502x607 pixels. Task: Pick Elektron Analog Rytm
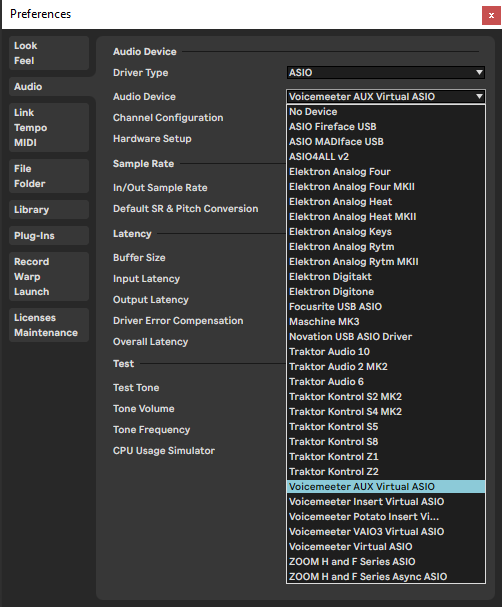386,247
